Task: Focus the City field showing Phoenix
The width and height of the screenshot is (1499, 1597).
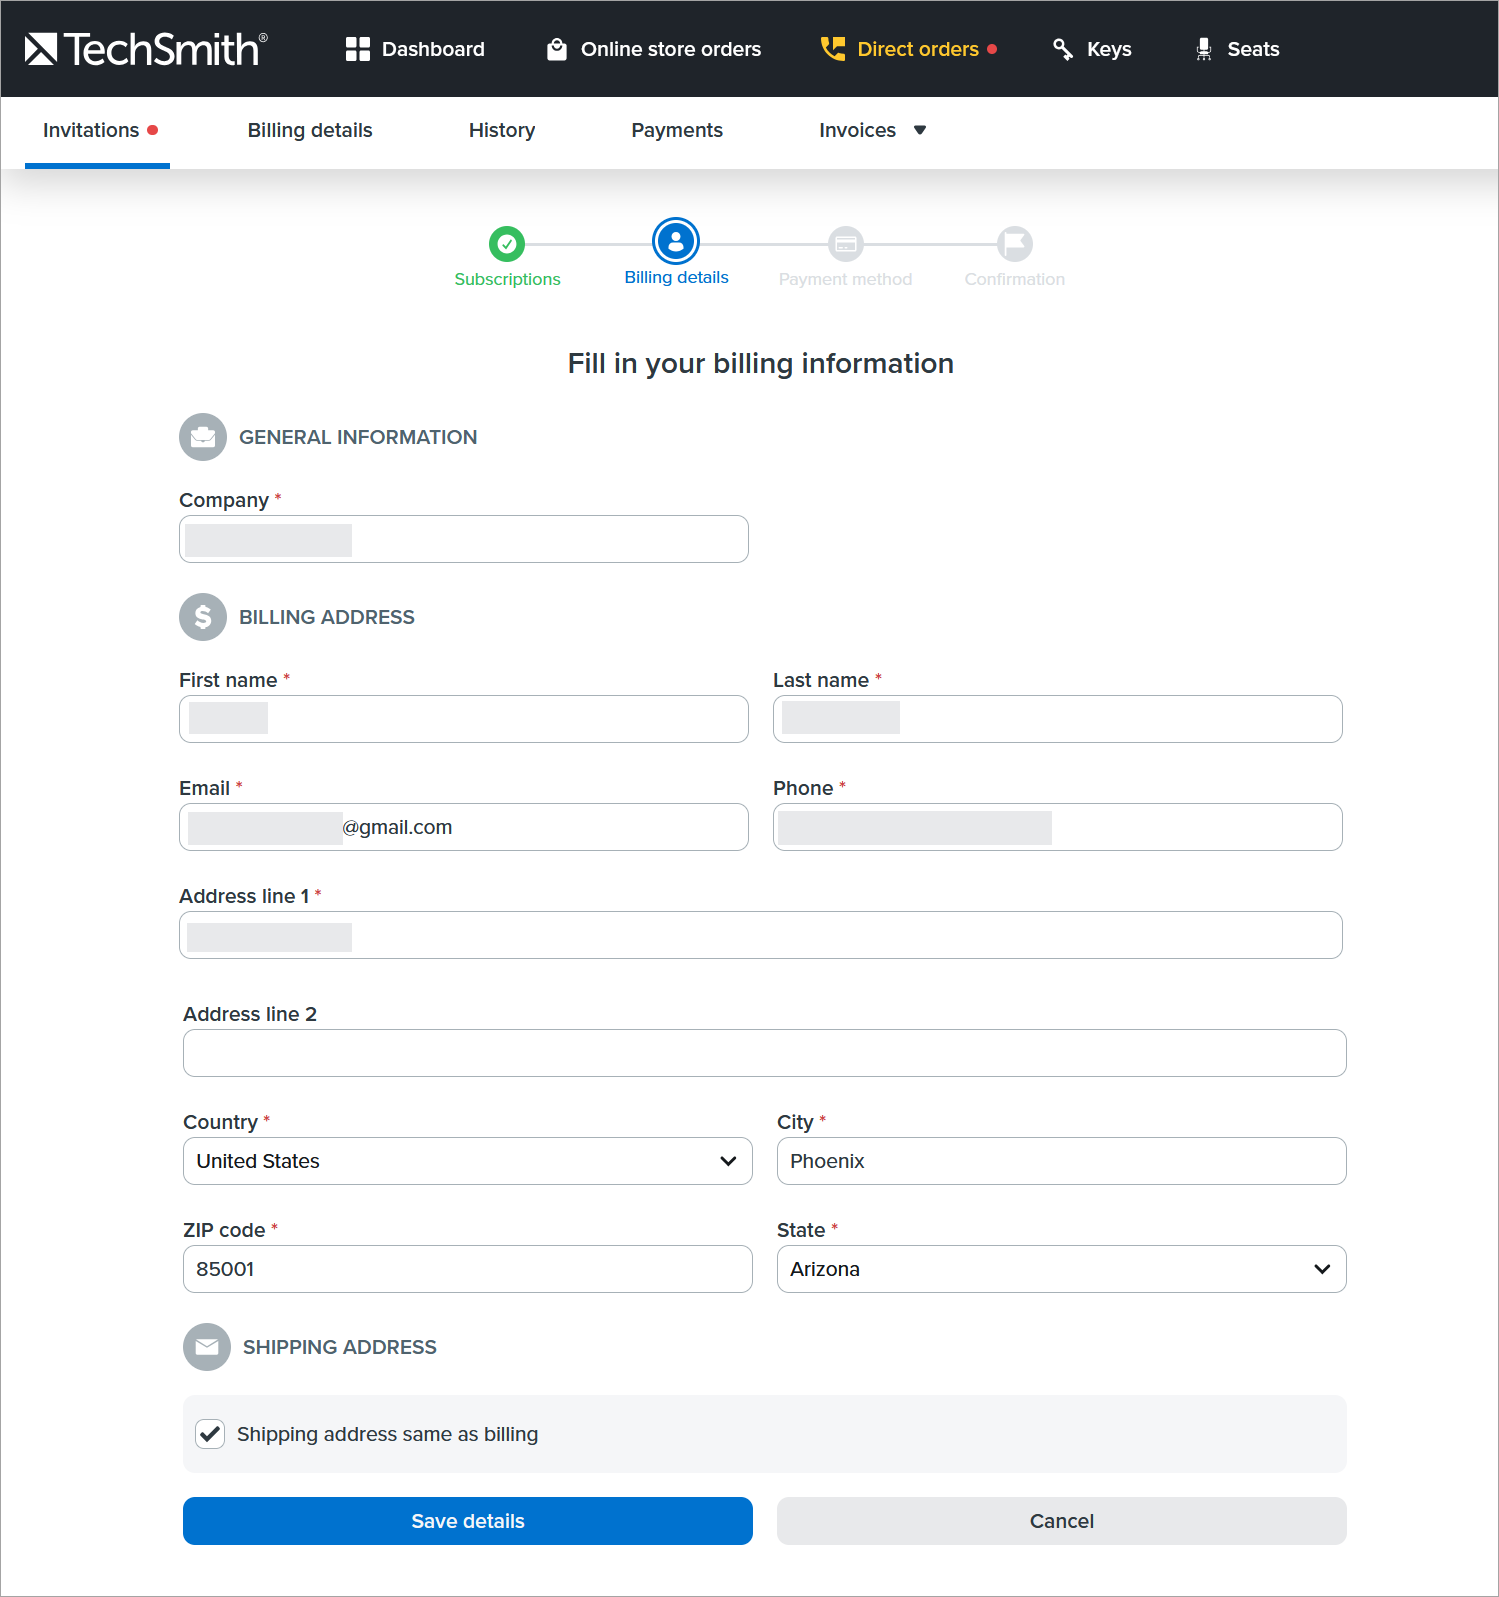Action: coord(1062,1161)
